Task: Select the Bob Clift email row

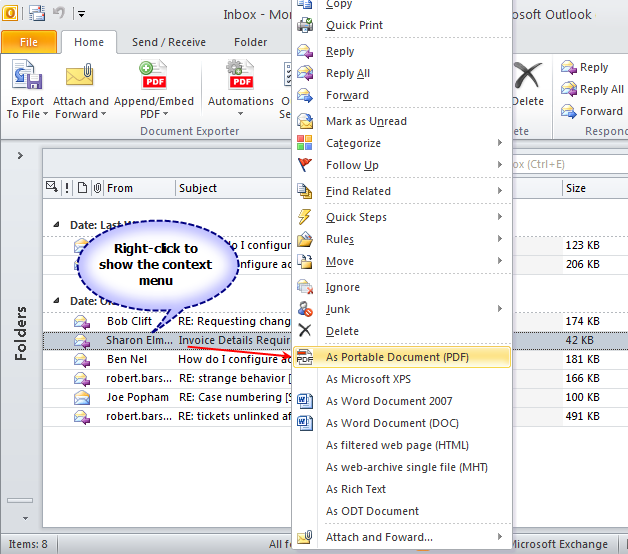Action: click(167, 321)
